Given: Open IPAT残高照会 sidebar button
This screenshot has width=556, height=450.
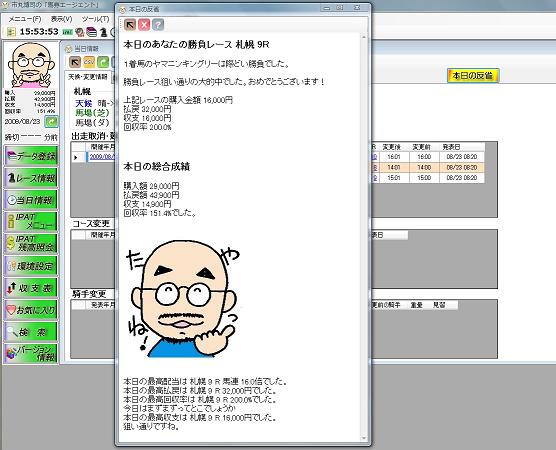Looking at the screenshot, I should 31,243.
